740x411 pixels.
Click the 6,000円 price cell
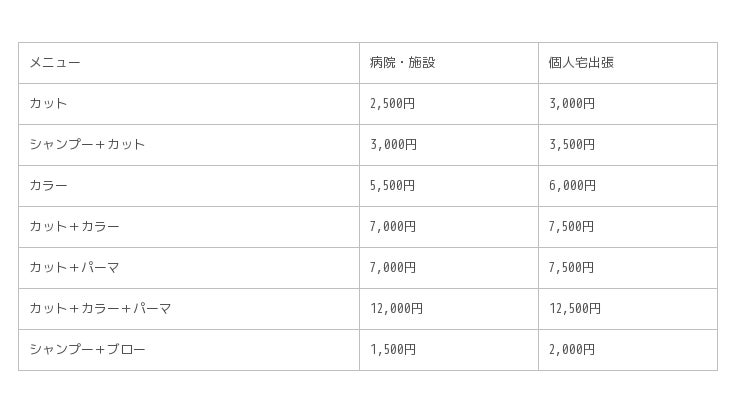pos(572,186)
